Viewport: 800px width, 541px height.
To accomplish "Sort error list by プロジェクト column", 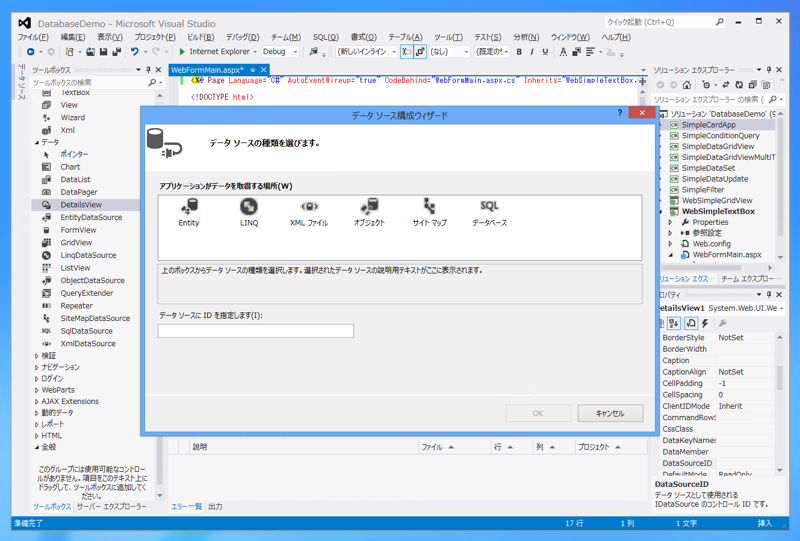I will click(611, 447).
